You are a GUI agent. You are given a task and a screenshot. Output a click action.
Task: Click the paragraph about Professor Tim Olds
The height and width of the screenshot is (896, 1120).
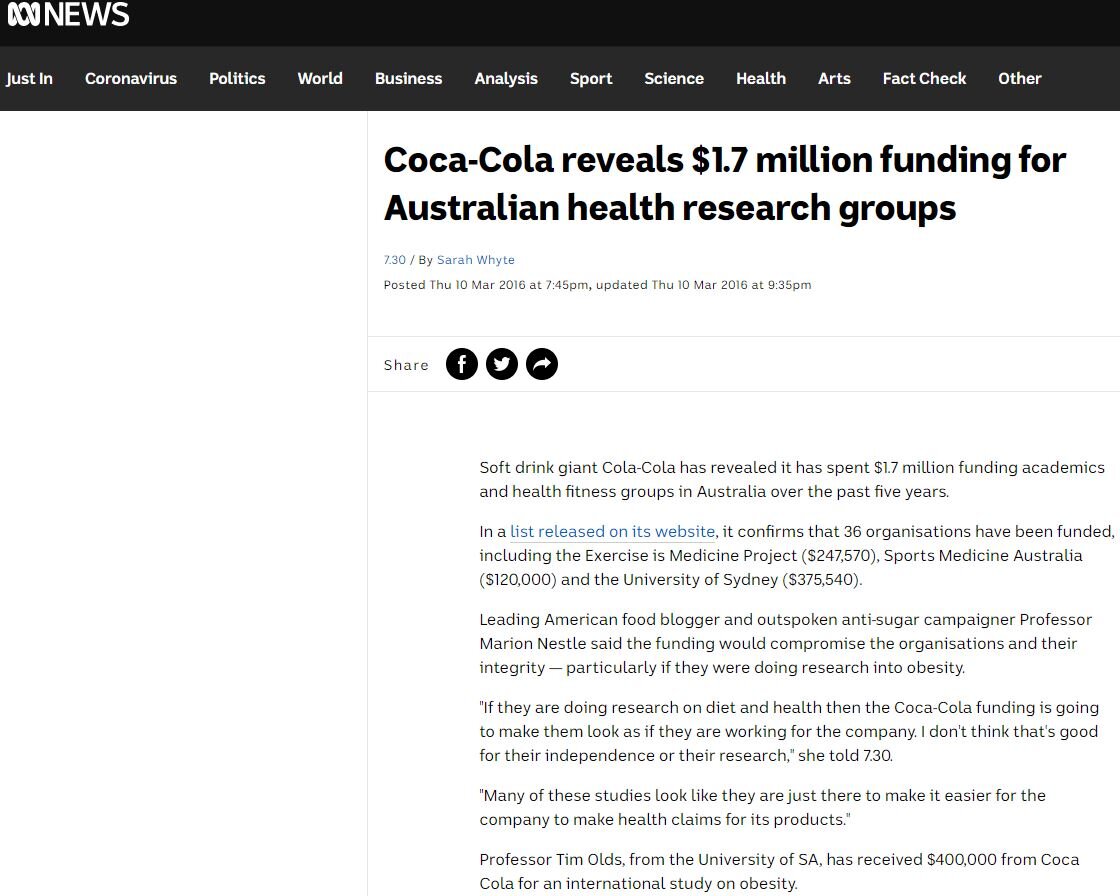pos(779,871)
